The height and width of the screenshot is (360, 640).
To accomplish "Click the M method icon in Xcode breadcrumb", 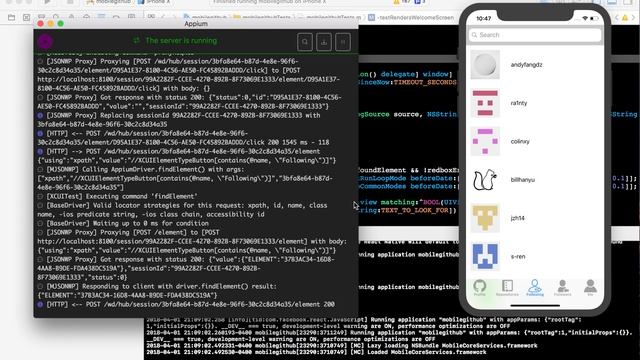I will (371, 18).
